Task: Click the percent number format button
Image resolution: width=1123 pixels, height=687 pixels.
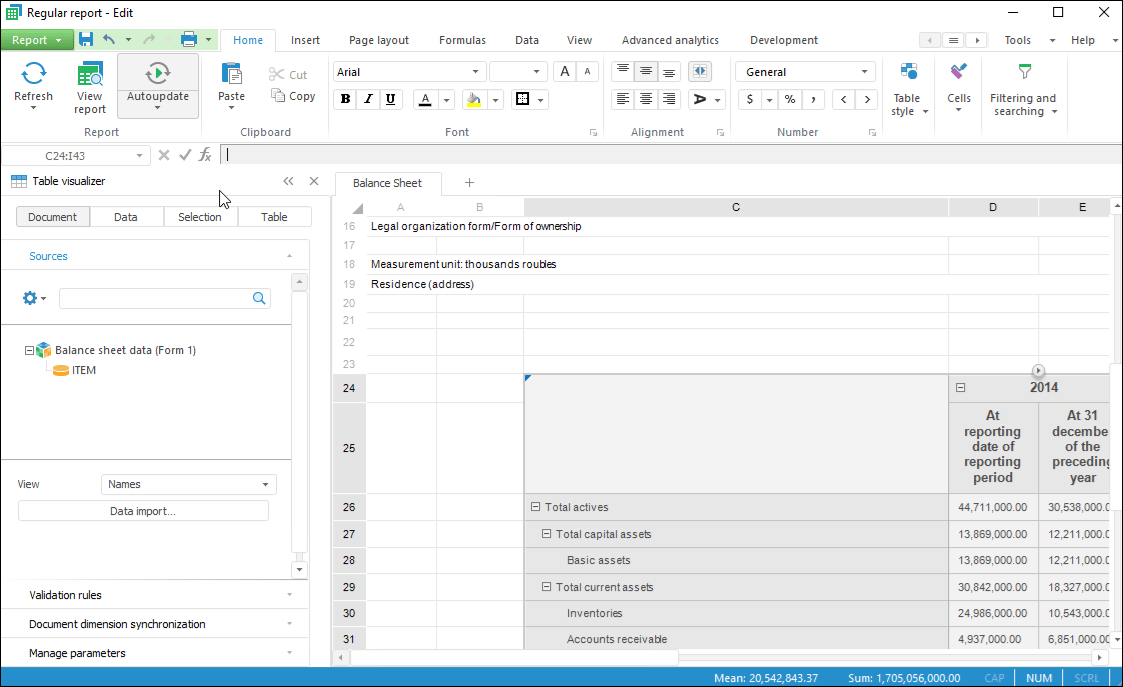Action: pos(790,99)
